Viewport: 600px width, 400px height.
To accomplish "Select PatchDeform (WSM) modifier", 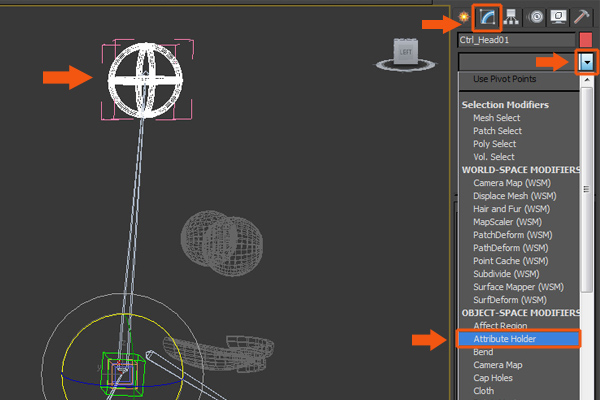I will (513, 235).
